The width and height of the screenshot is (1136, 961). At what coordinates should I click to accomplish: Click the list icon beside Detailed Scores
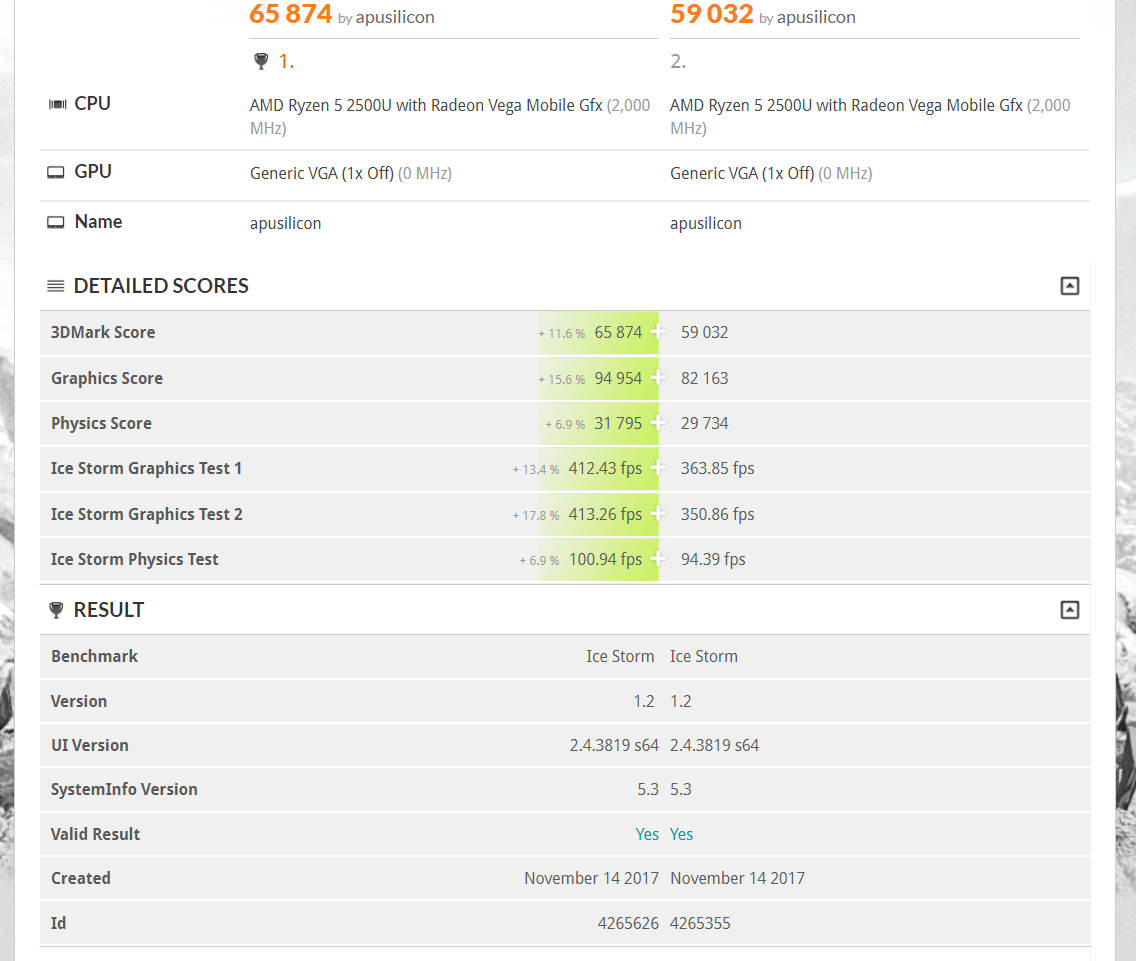point(56,286)
